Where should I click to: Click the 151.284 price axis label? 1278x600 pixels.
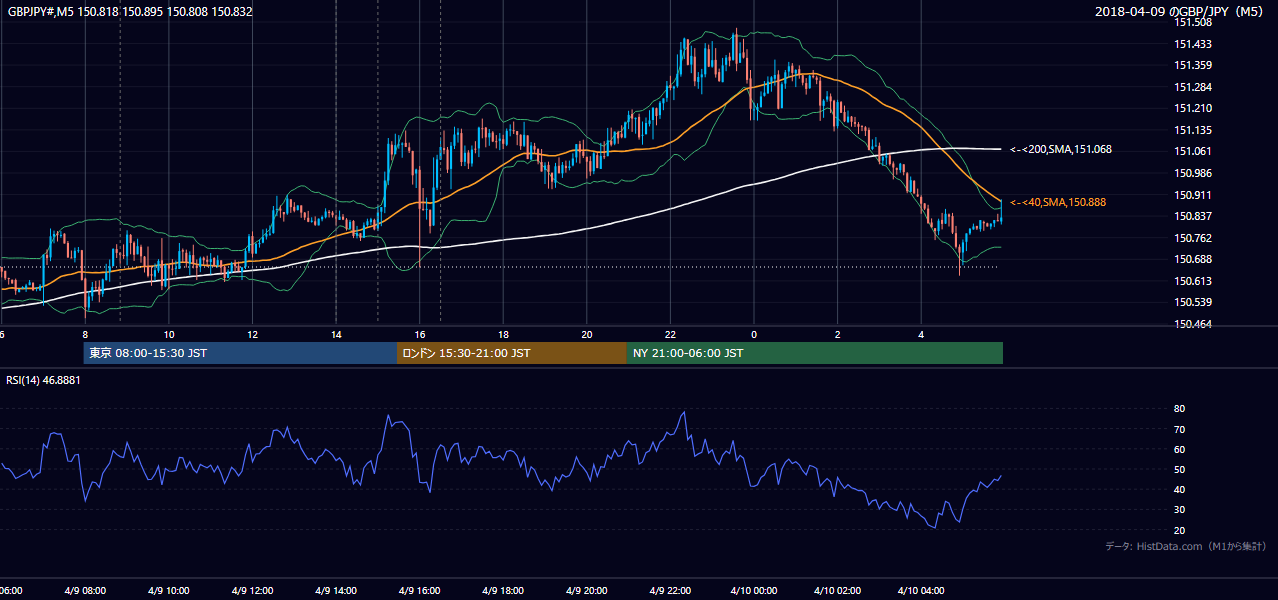1192,87
